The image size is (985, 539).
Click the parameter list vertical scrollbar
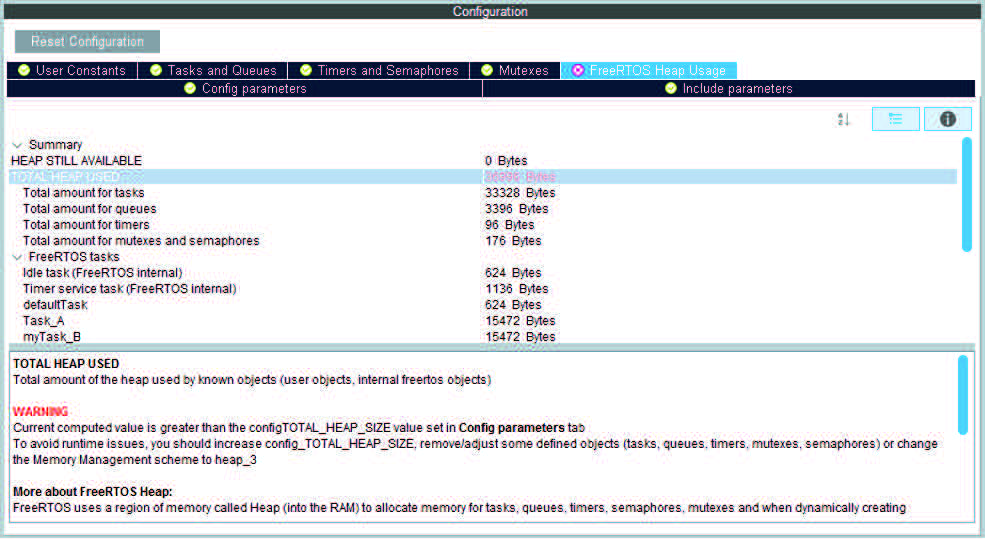pyautogui.click(x=967, y=195)
